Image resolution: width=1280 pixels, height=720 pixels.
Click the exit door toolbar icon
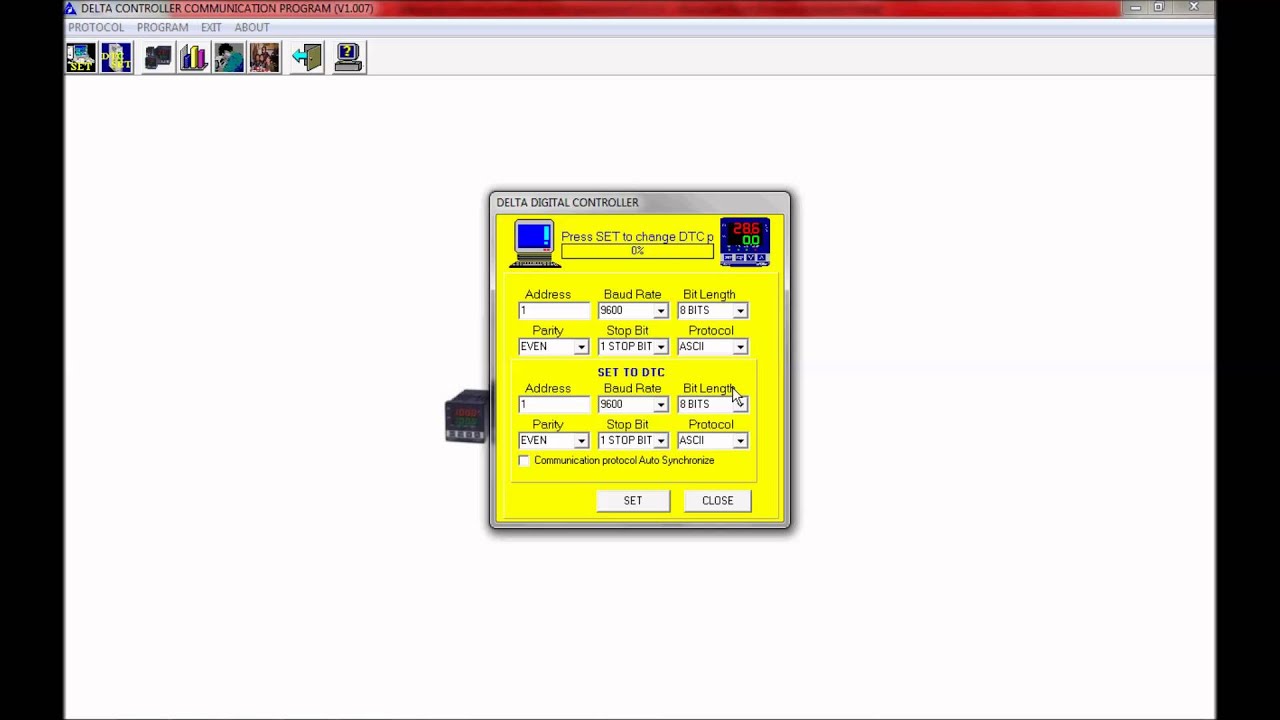click(x=307, y=58)
